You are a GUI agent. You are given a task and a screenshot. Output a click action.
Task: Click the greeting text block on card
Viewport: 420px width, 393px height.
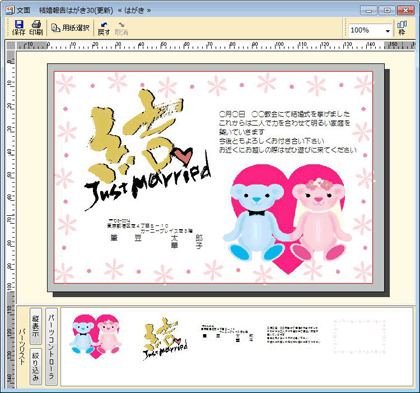tap(287, 132)
